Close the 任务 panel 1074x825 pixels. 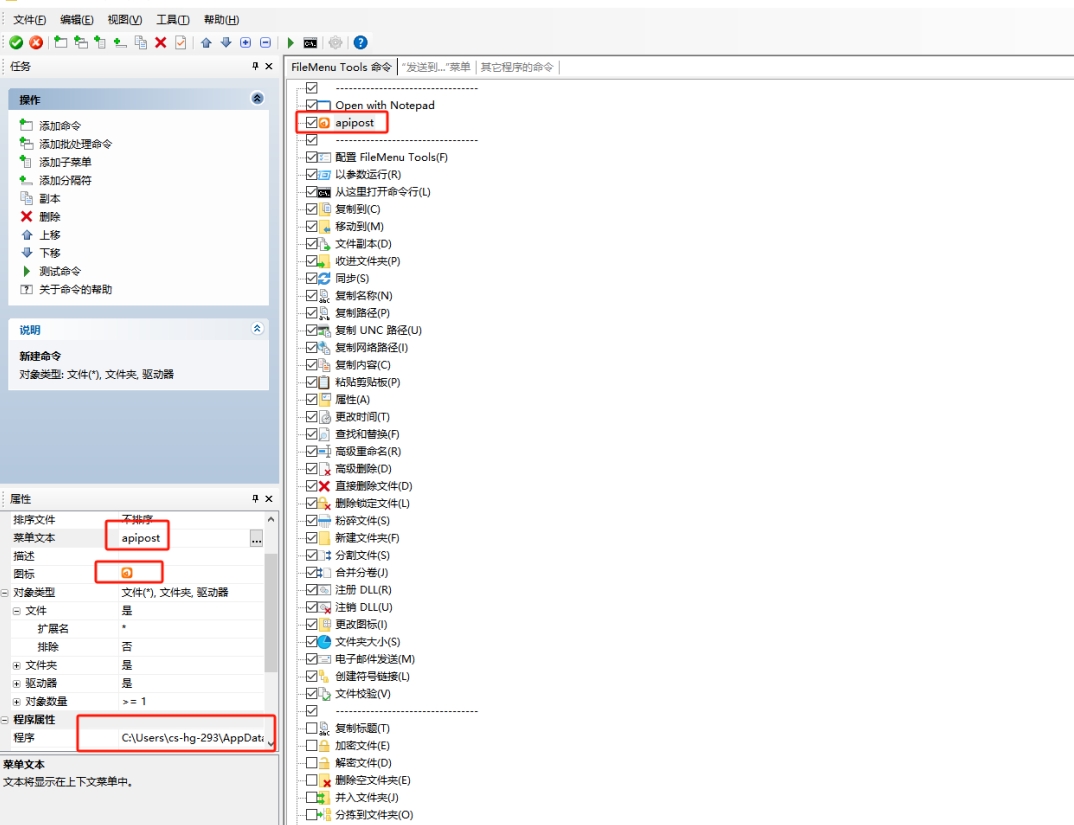(x=268, y=66)
